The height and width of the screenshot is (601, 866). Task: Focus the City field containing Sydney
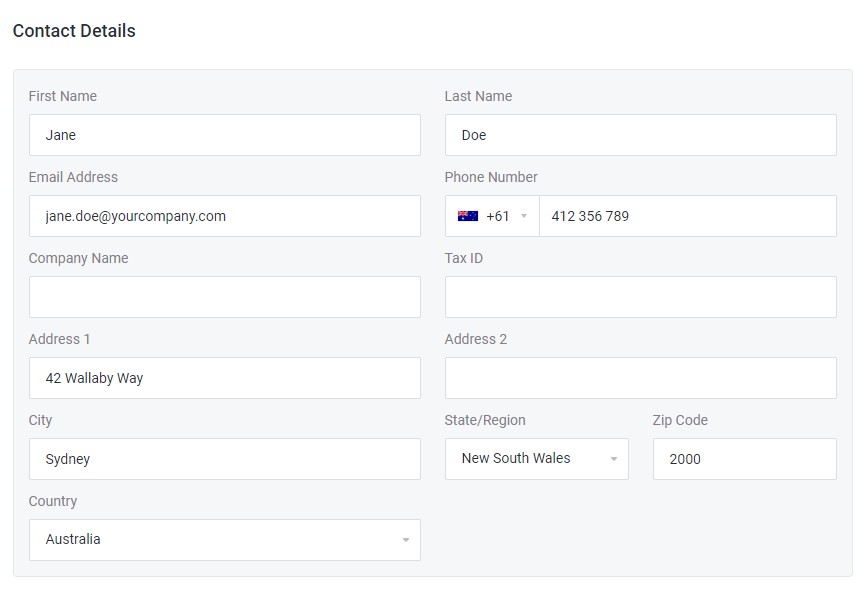[224, 459]
